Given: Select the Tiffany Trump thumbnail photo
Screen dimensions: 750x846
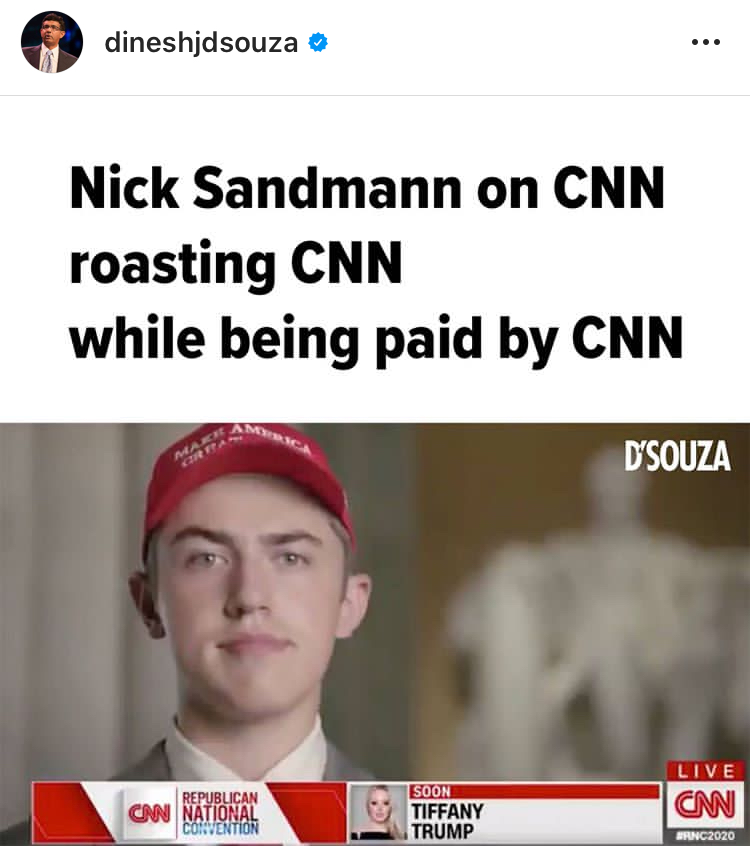Looking at the screenshot, I should [x=377, y=812].
